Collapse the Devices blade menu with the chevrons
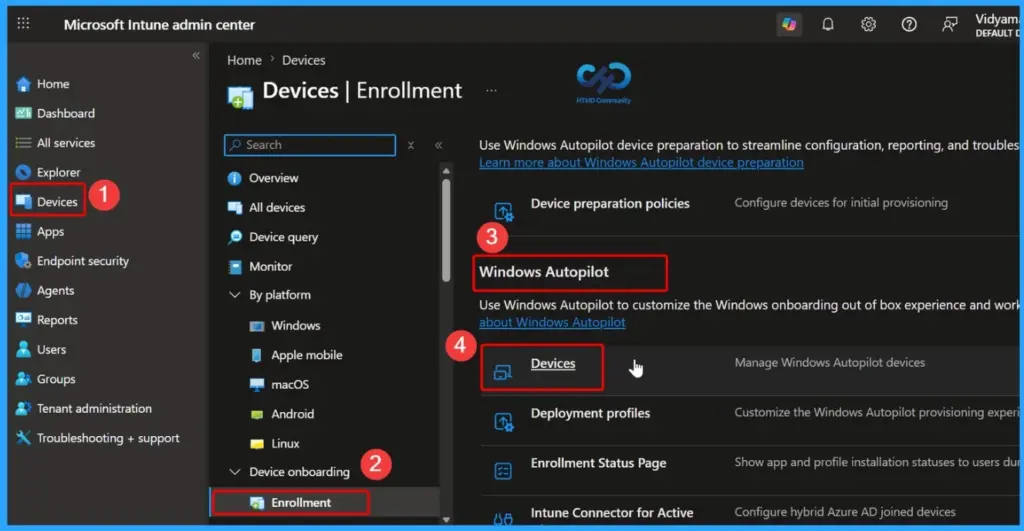The height and width of the screenshot is (531, 1024). point(439,145)
